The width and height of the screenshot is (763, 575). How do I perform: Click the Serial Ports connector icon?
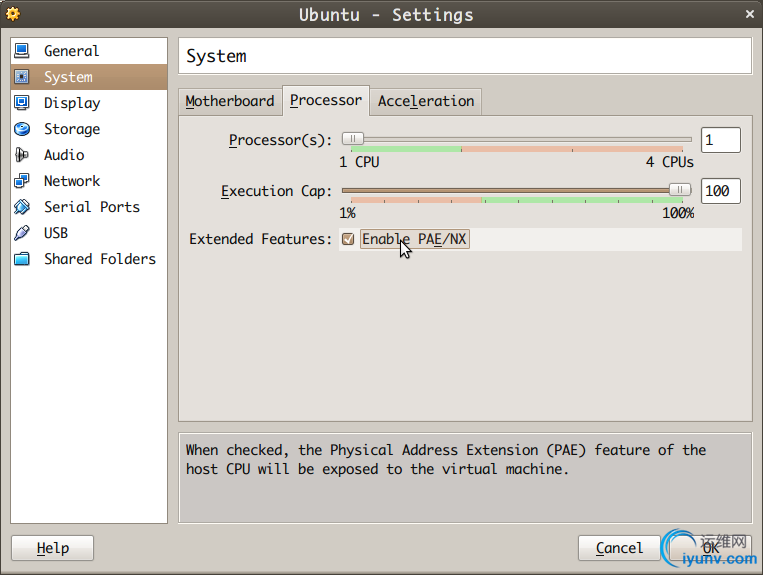click(x=22, y=207)
